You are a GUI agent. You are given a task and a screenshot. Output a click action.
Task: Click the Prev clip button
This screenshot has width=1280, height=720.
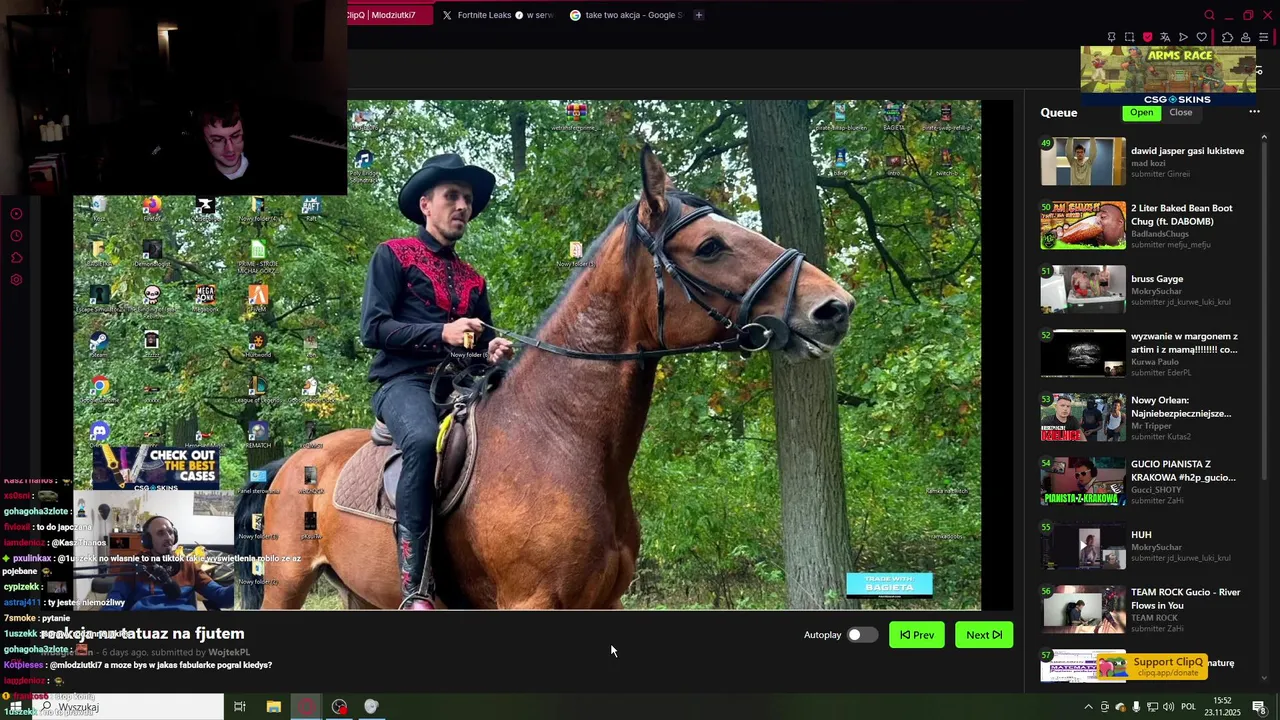pos(917,635)
